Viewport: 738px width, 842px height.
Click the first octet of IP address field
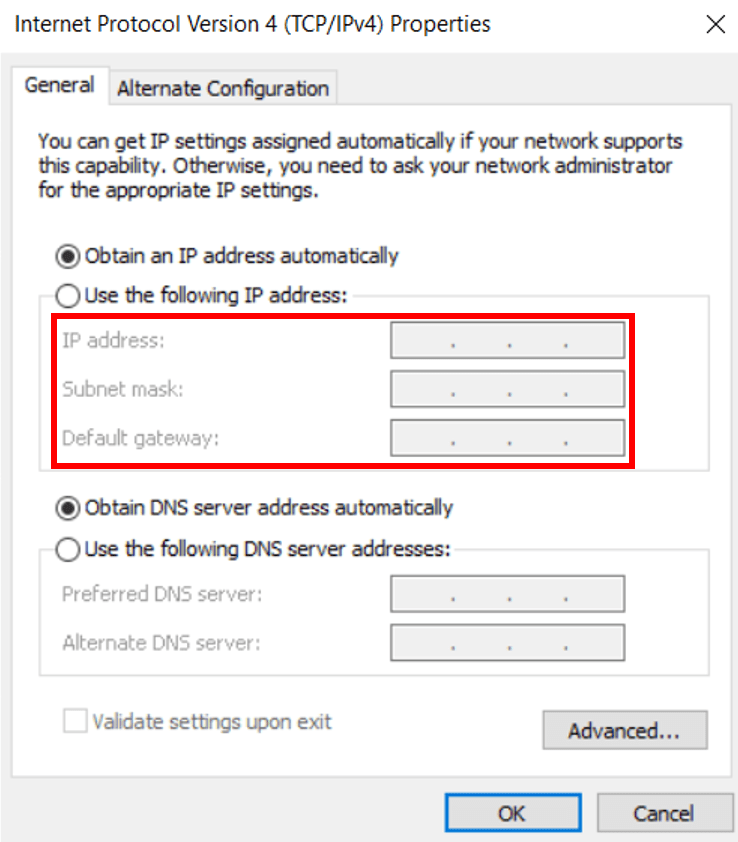pos(422,340)
